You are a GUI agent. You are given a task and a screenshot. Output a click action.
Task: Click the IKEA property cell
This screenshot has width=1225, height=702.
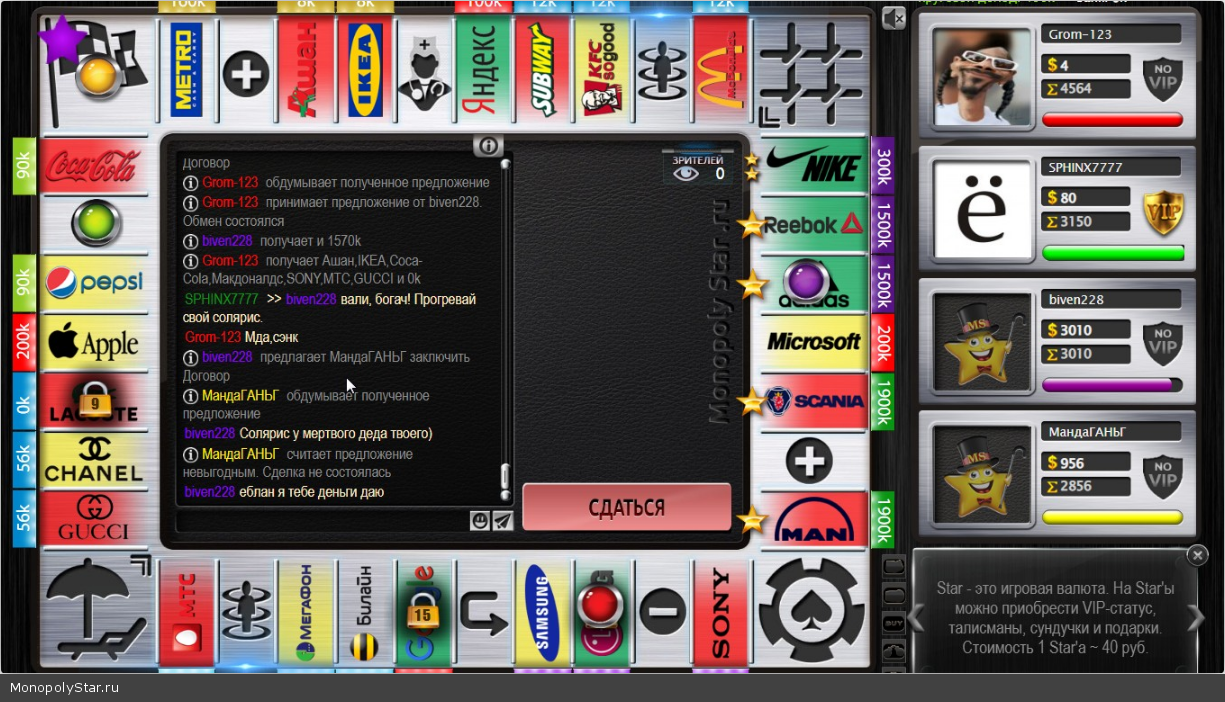pos(364,71)
